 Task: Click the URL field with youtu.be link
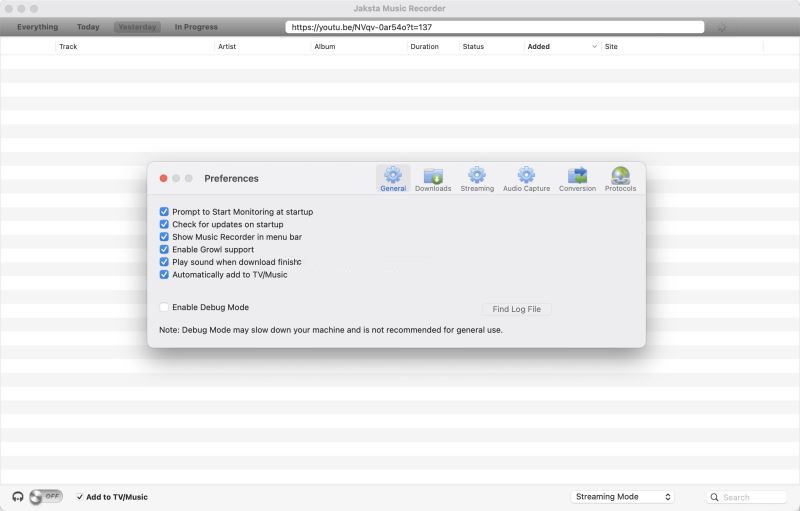[x=494, y=28]
